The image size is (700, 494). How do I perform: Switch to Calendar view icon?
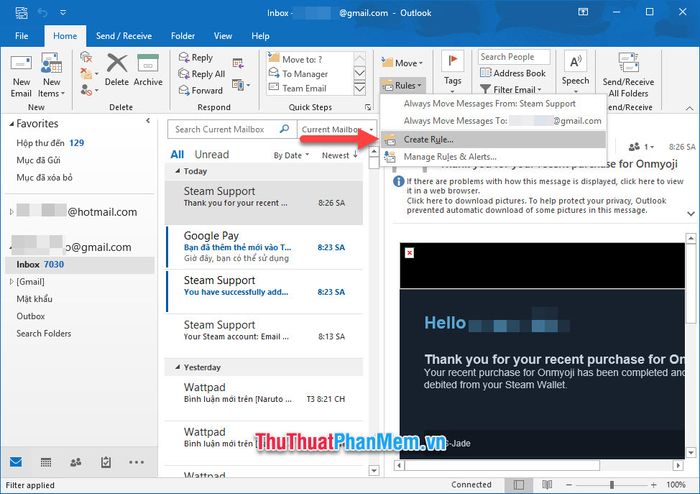pos(46,462)
